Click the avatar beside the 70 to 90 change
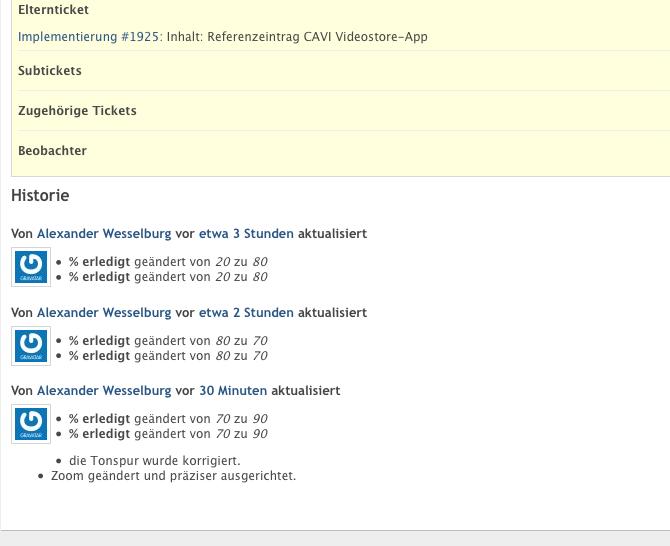Viewport: 670px width, 546px height. point(31,424)
